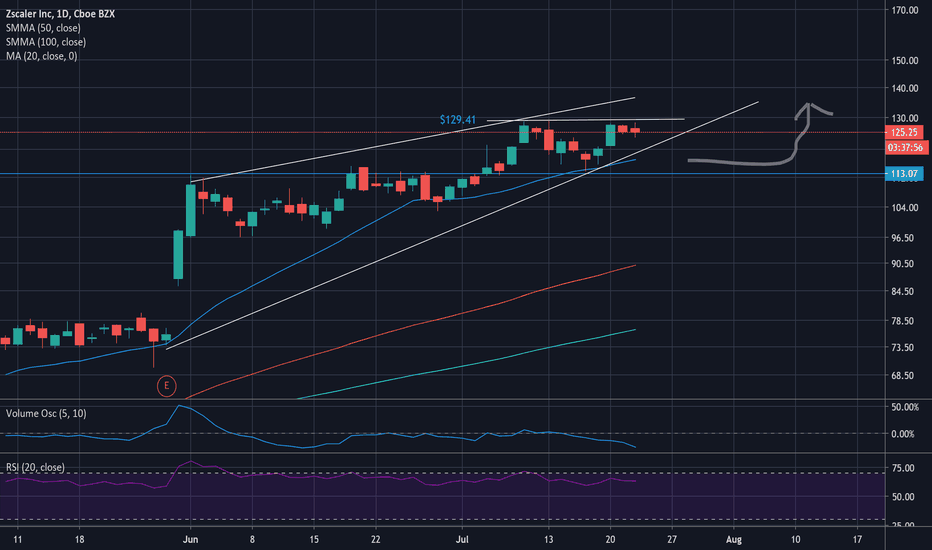This screenshot has height=550, width=932.
Task: Click the 22 date axis label
Action: (x=376, y=540)
